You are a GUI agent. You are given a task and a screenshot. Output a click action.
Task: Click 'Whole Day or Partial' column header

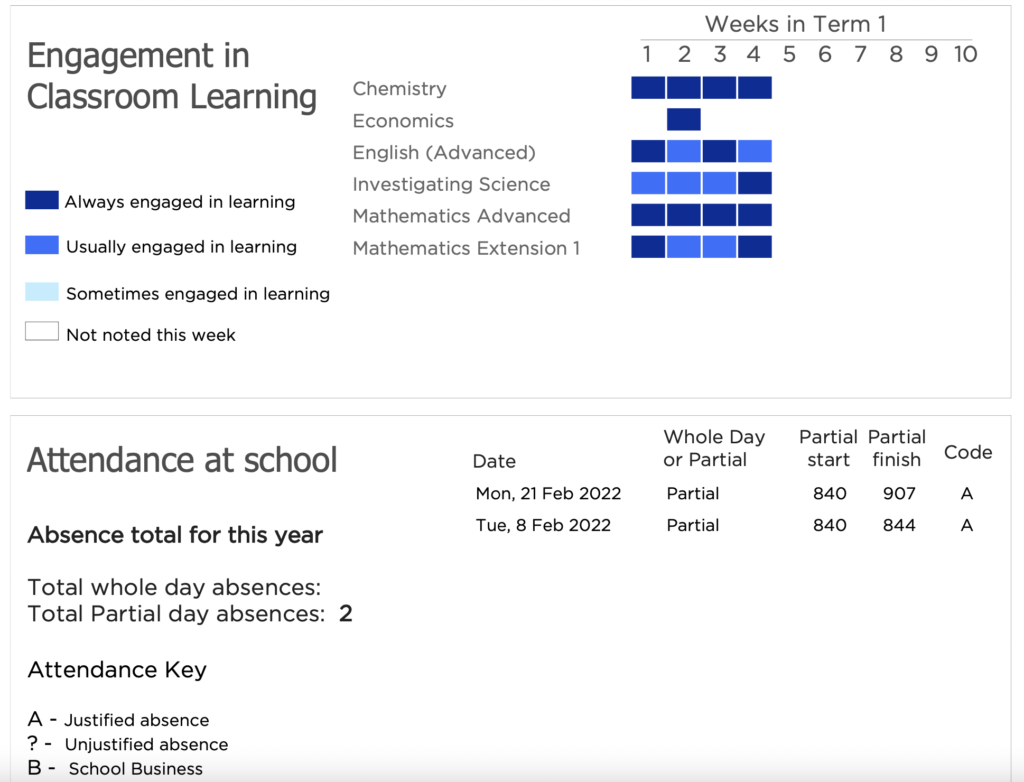coord(714,448)
